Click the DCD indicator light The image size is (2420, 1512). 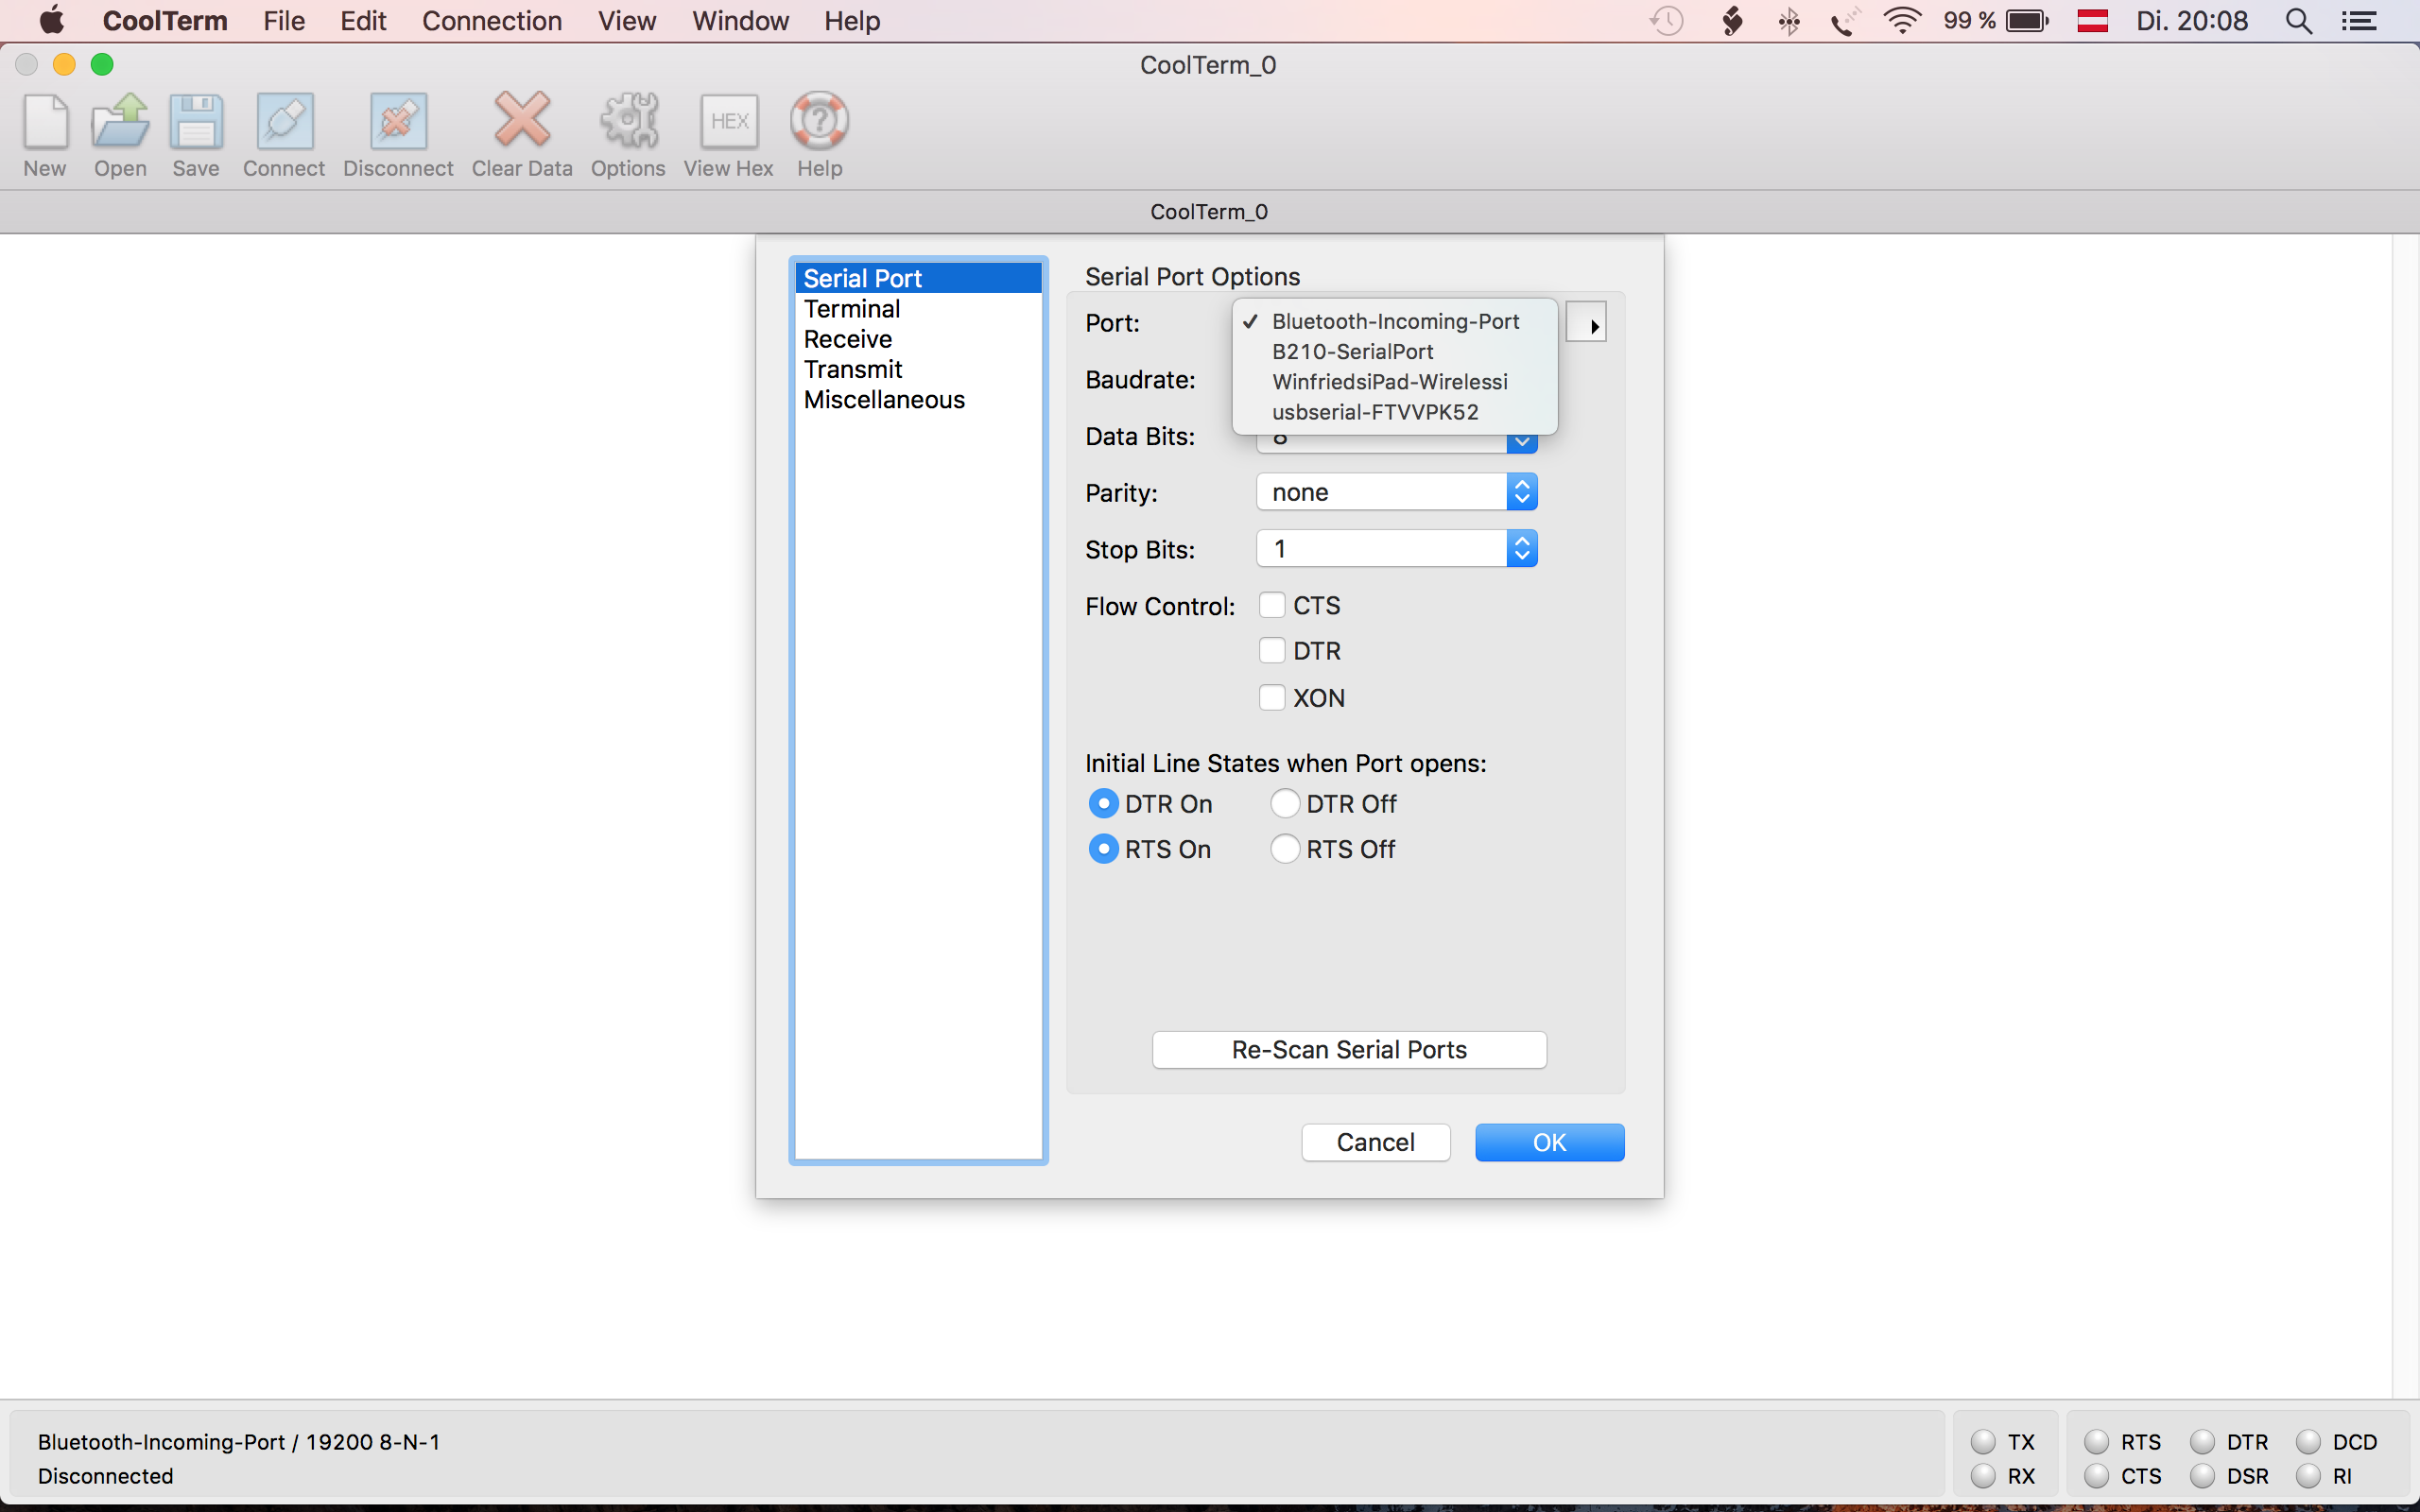click(x=2308, y=1442)
